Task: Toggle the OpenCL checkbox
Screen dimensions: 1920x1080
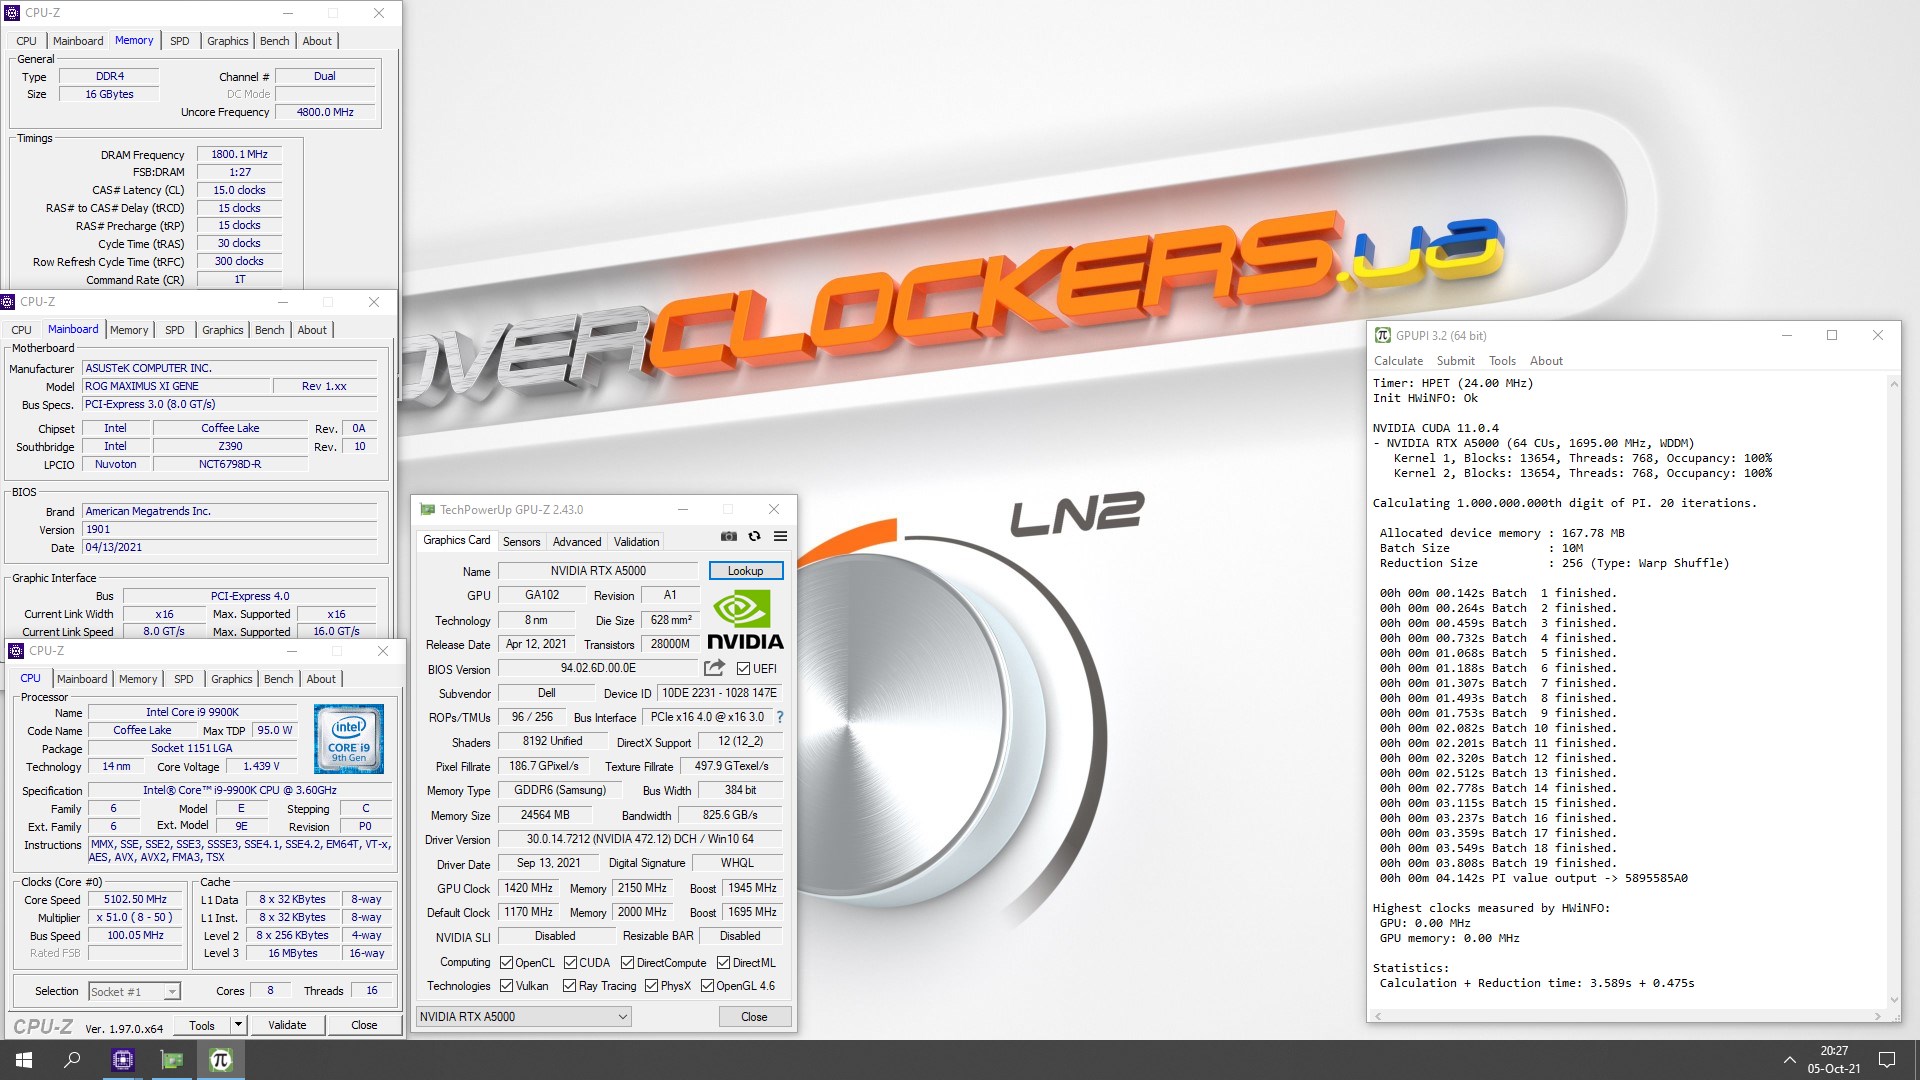Action: pos(506,963)
